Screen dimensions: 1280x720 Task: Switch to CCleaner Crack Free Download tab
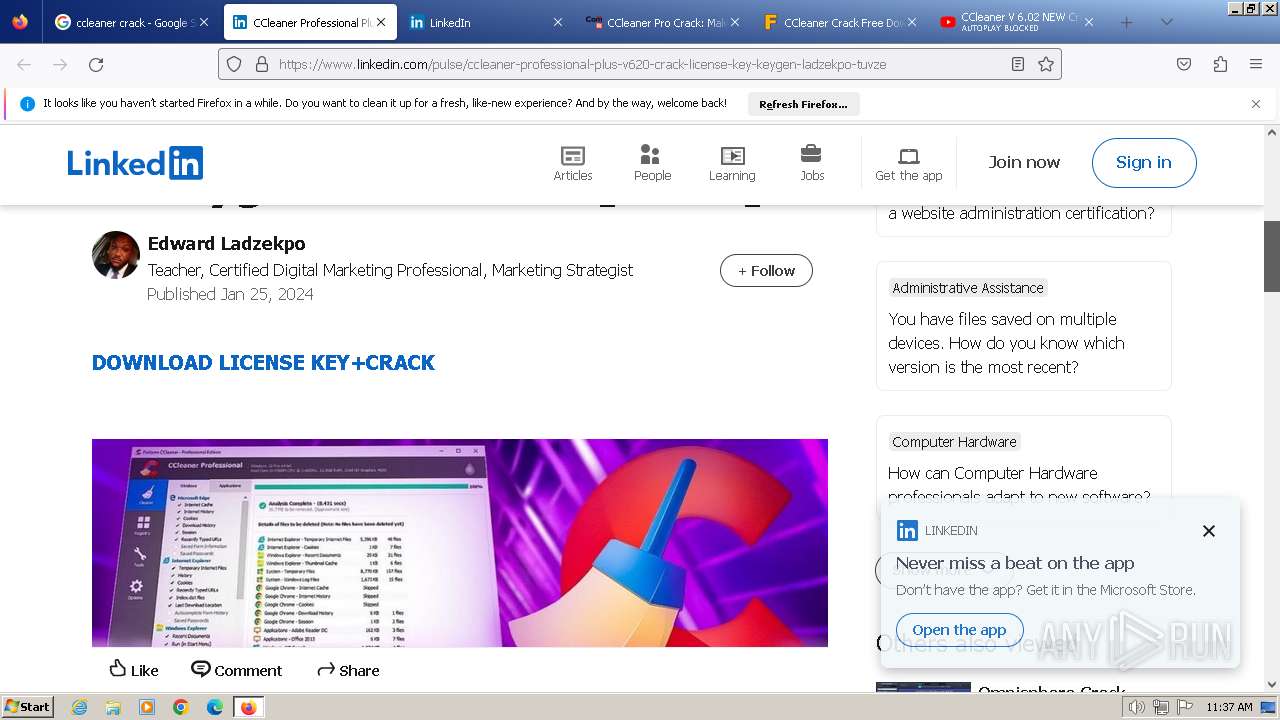tap(840, 22)
